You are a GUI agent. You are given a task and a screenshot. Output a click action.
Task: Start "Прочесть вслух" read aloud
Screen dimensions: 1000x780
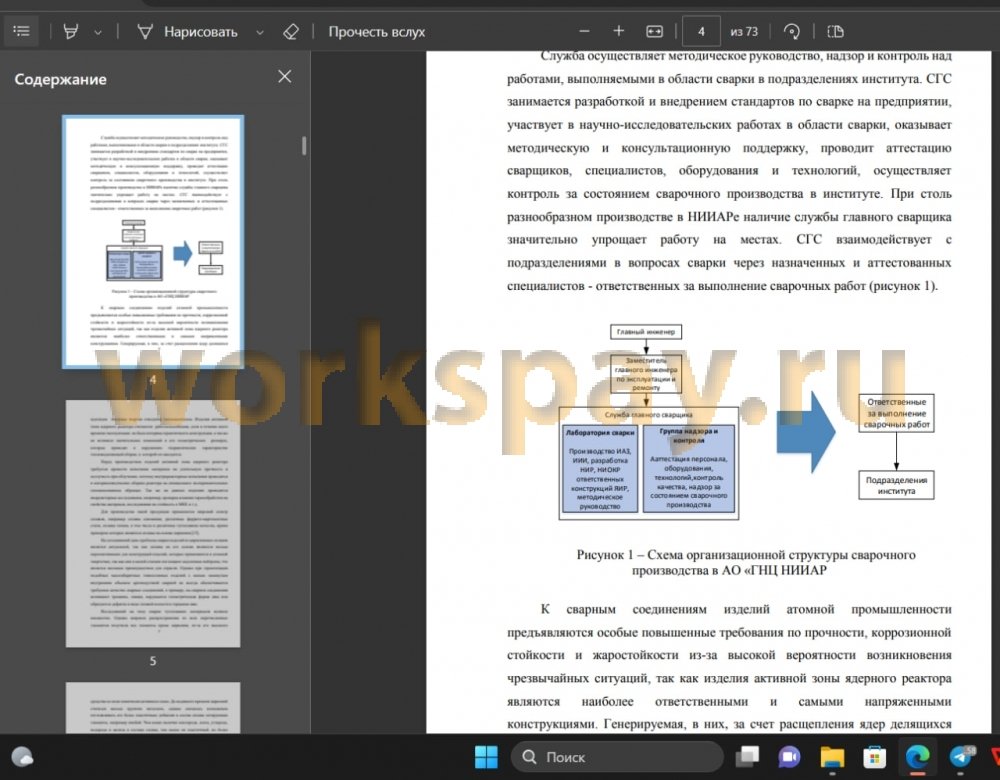(376, 31)
